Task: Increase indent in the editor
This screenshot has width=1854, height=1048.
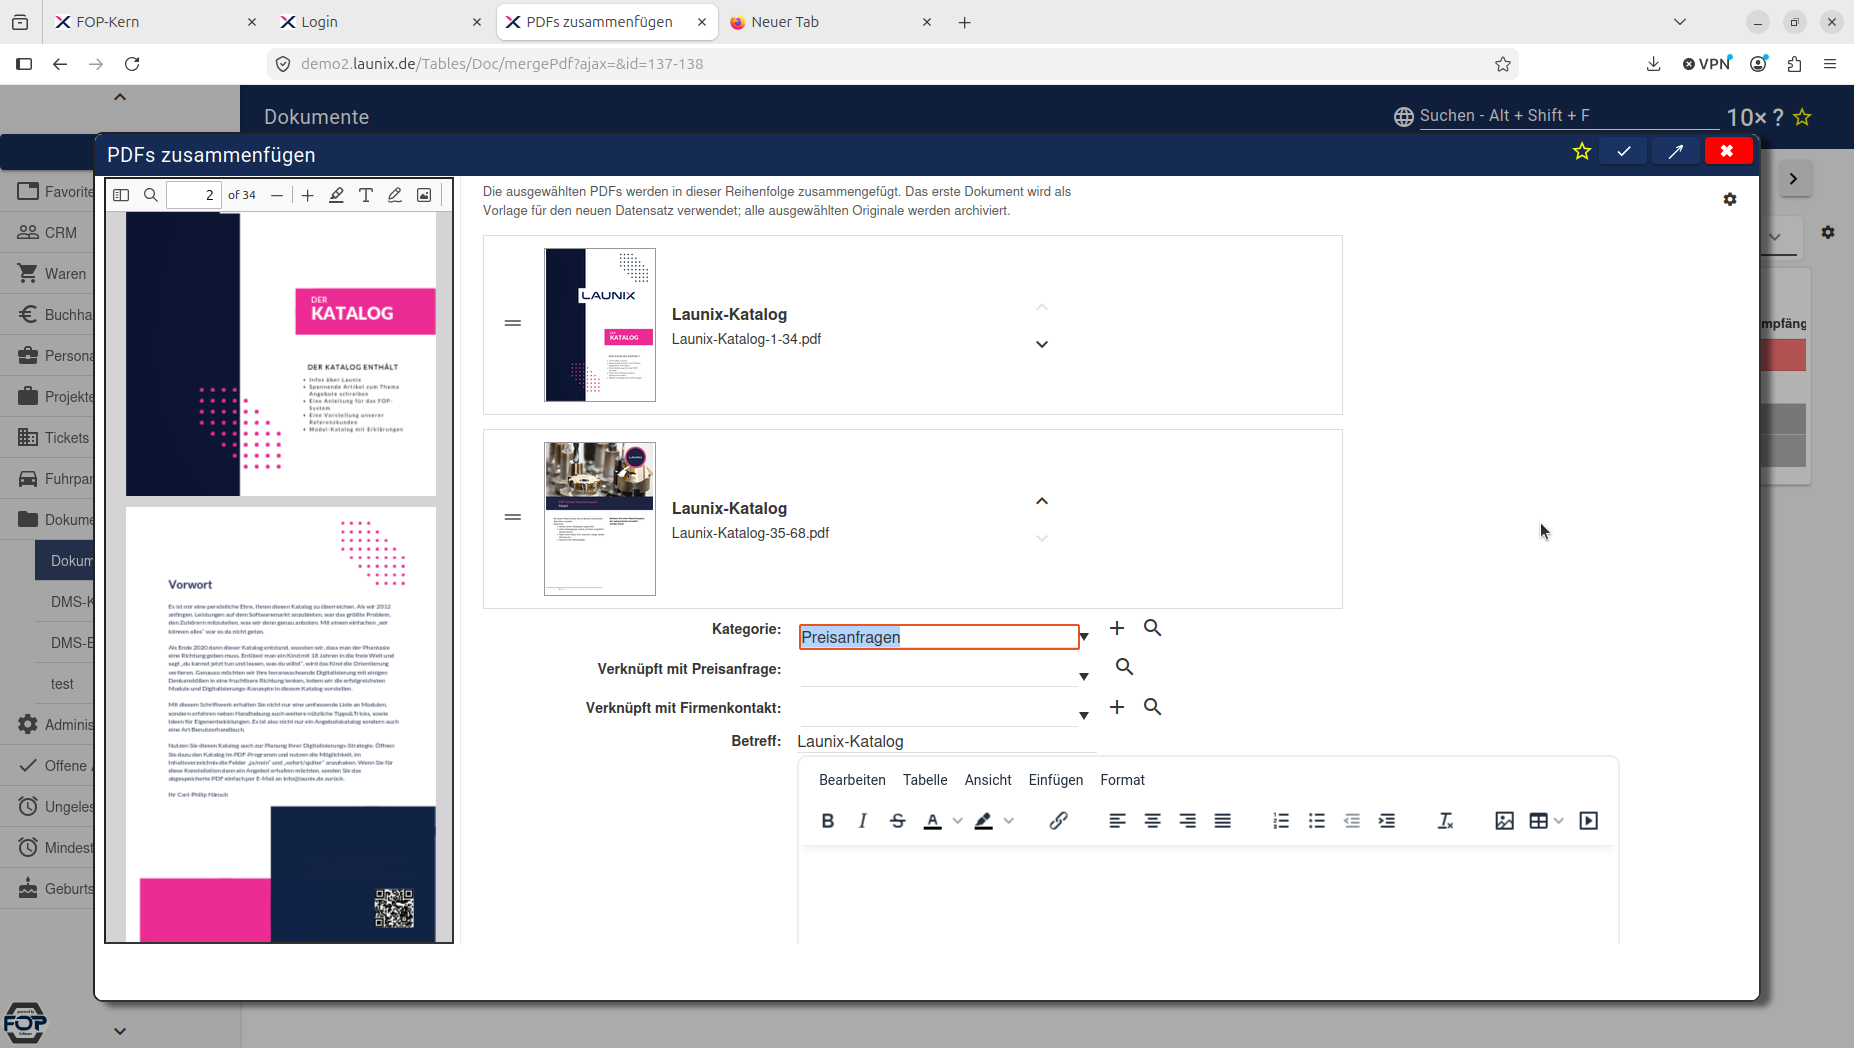Action: 1387,821
